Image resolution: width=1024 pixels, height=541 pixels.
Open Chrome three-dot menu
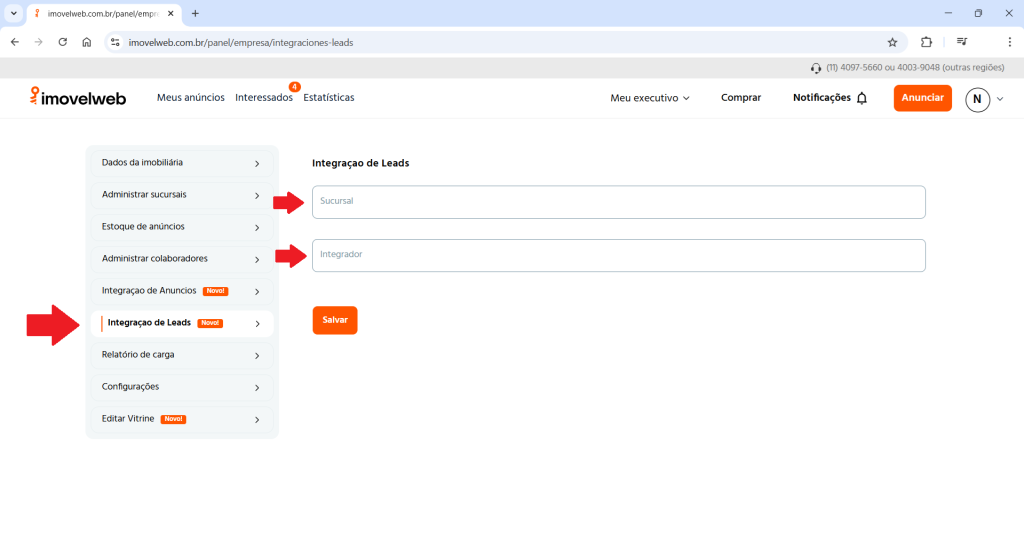click(x=1009, y=42)
